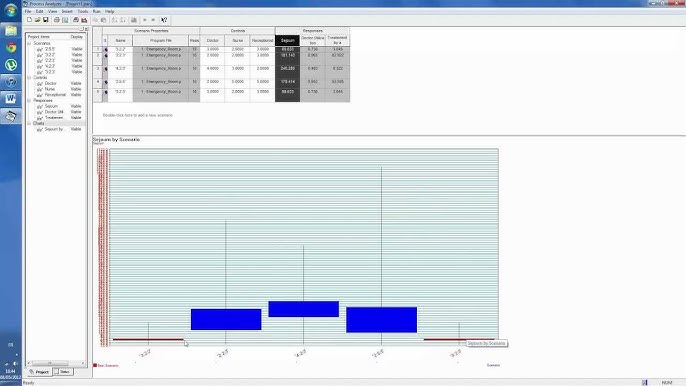Click the Paste toolbar icon

[x=104, y=20]
